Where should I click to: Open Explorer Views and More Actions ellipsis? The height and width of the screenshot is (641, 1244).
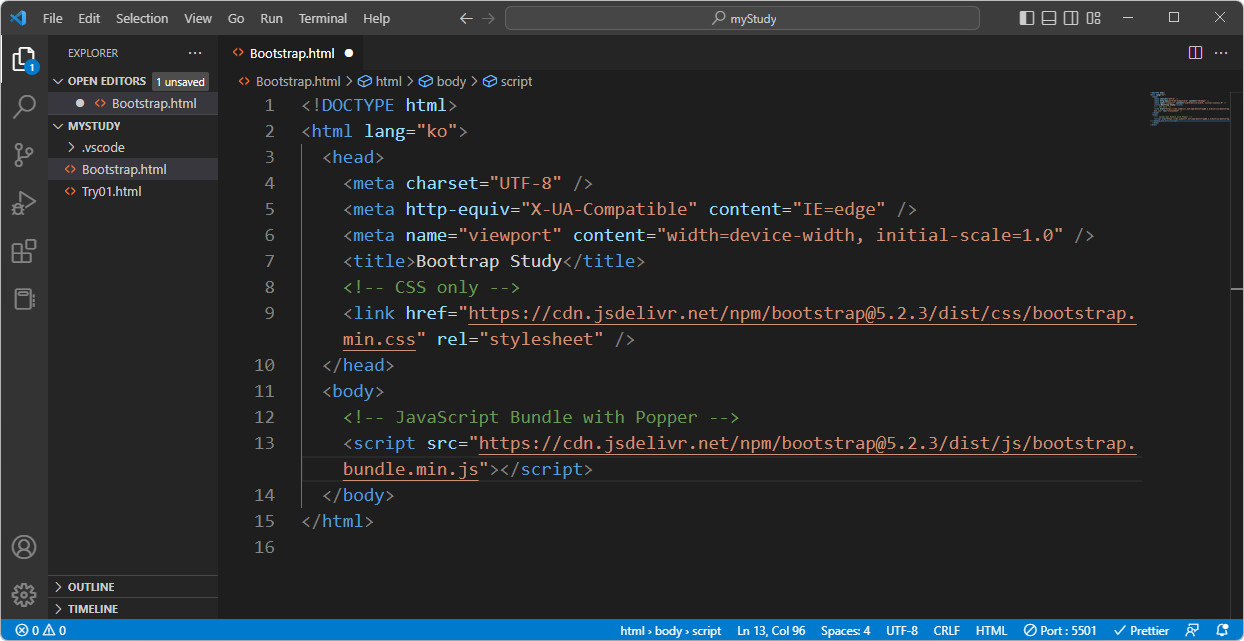tap(194, 53)
